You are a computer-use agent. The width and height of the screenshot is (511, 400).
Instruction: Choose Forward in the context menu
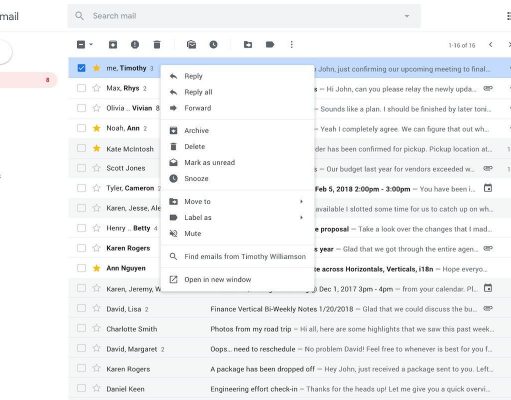click(x=237, y=108)
